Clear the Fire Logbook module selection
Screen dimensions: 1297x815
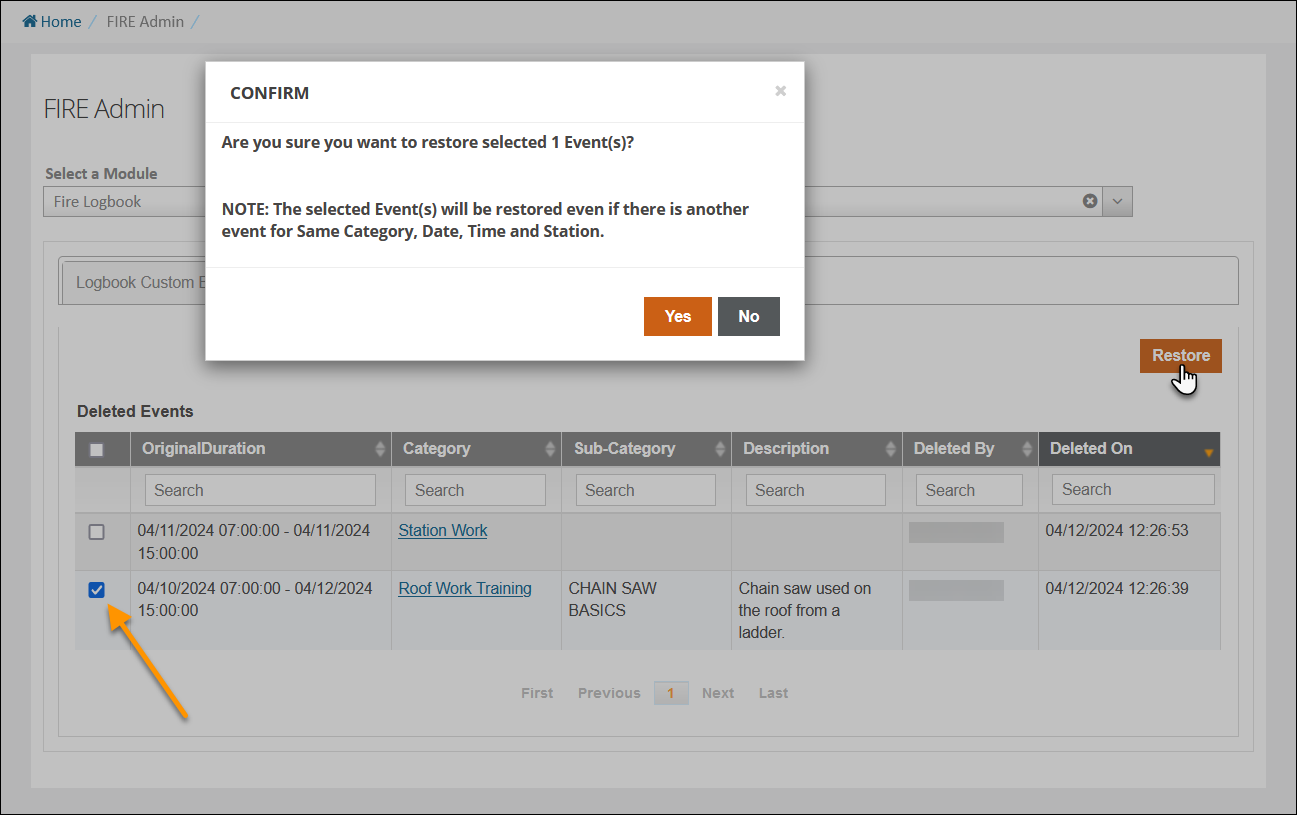tap(1090, 201)
